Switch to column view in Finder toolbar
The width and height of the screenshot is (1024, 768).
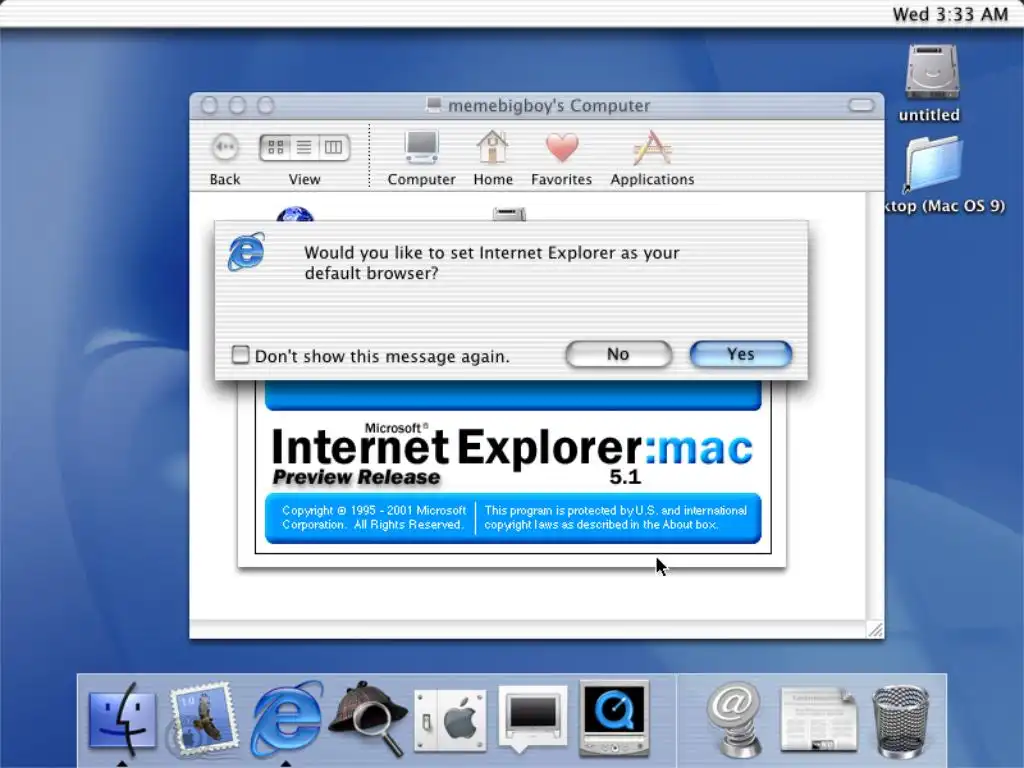(x=334, y=147)
